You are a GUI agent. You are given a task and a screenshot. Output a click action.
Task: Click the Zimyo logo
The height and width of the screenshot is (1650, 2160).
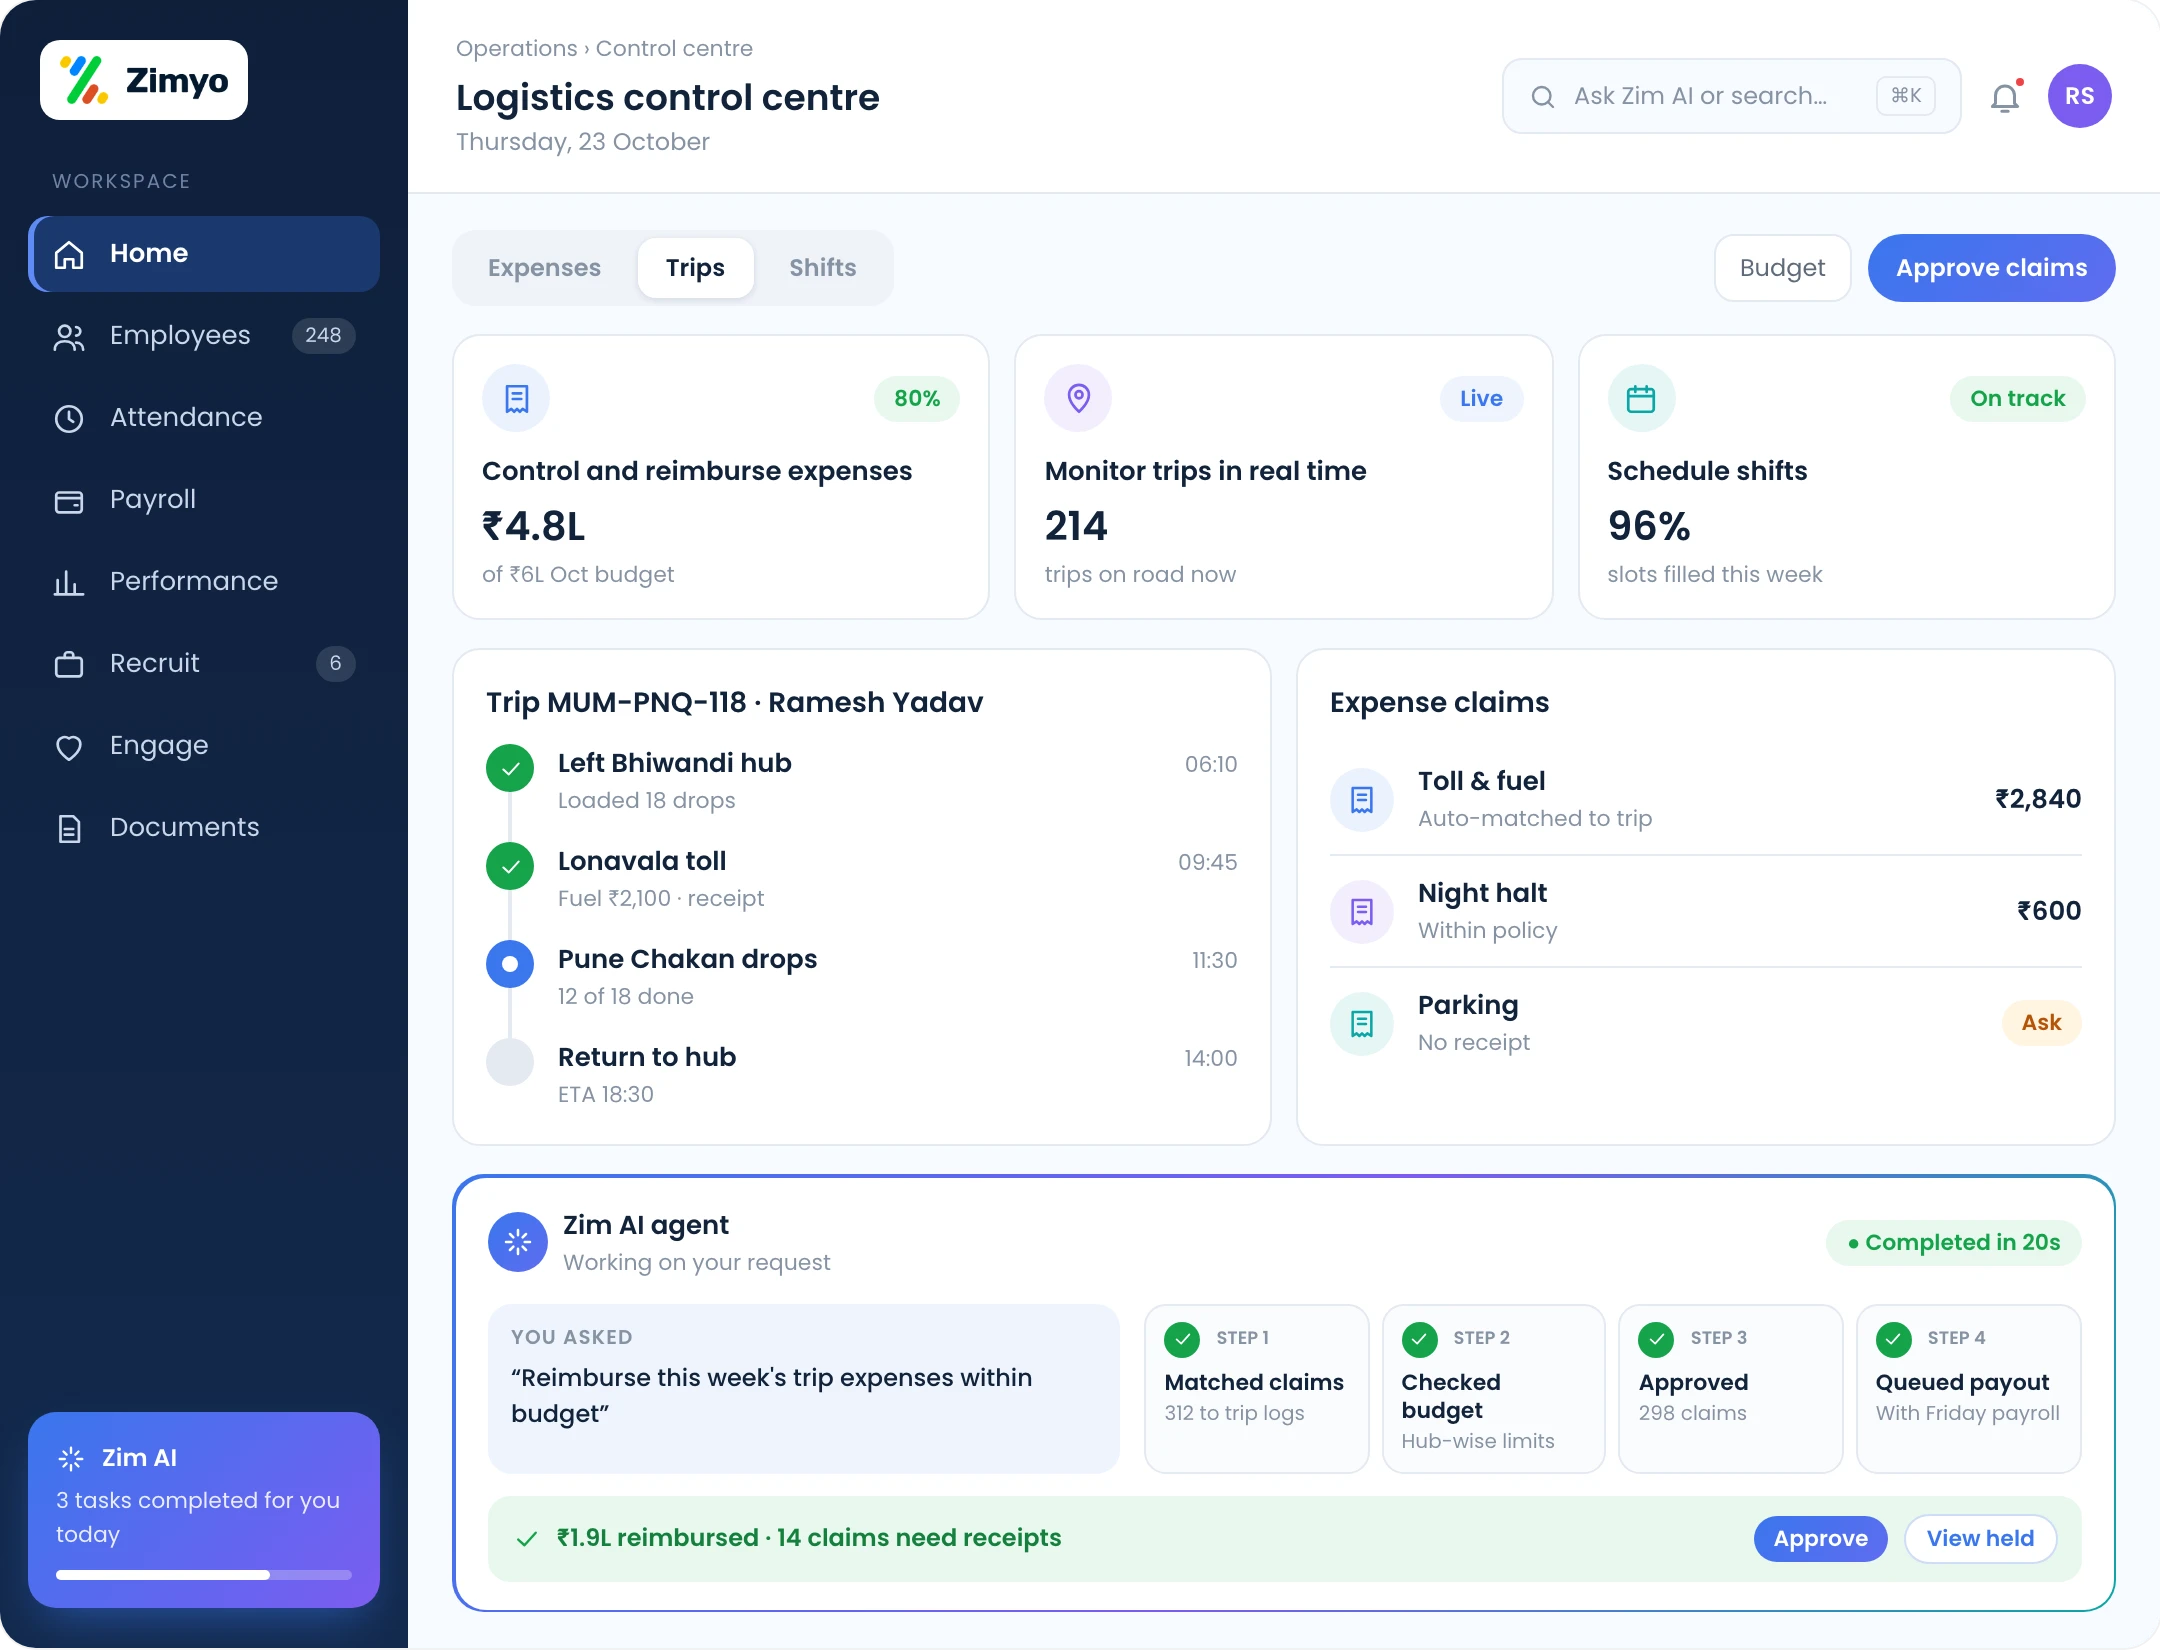tap(144, 80)
